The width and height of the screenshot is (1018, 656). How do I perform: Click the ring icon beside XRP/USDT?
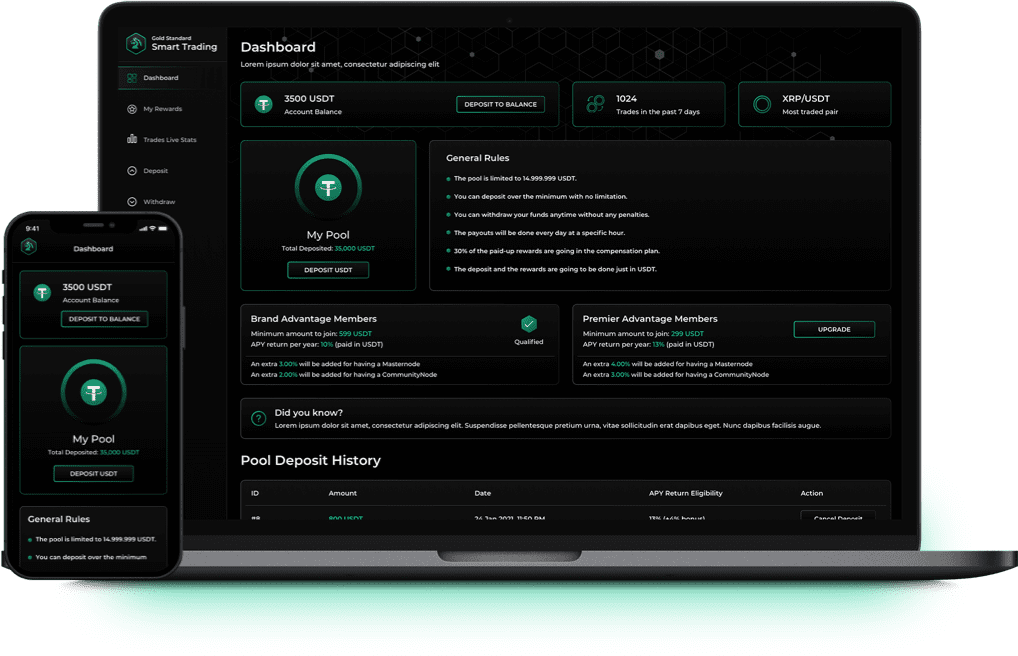(x=762, y=104)
